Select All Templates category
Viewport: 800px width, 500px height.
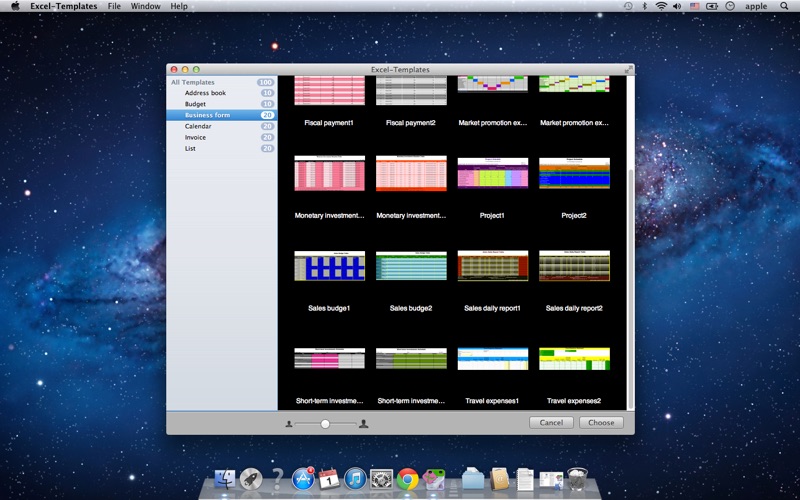tap(222, 82)
